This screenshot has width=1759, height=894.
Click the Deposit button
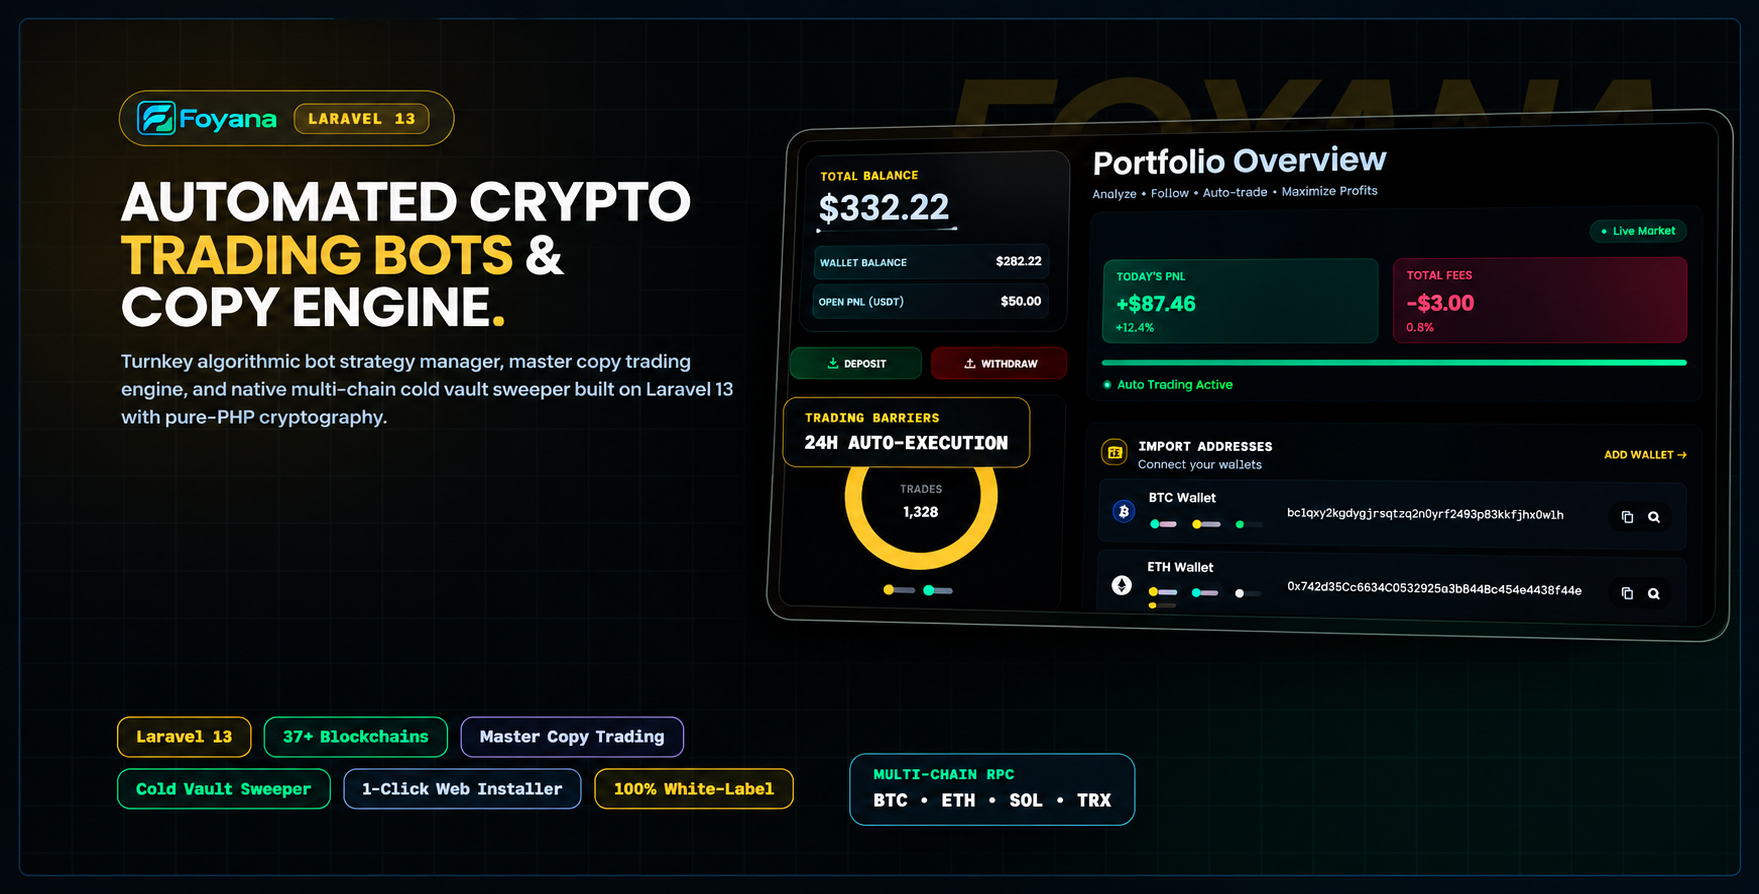click(856, 363)
